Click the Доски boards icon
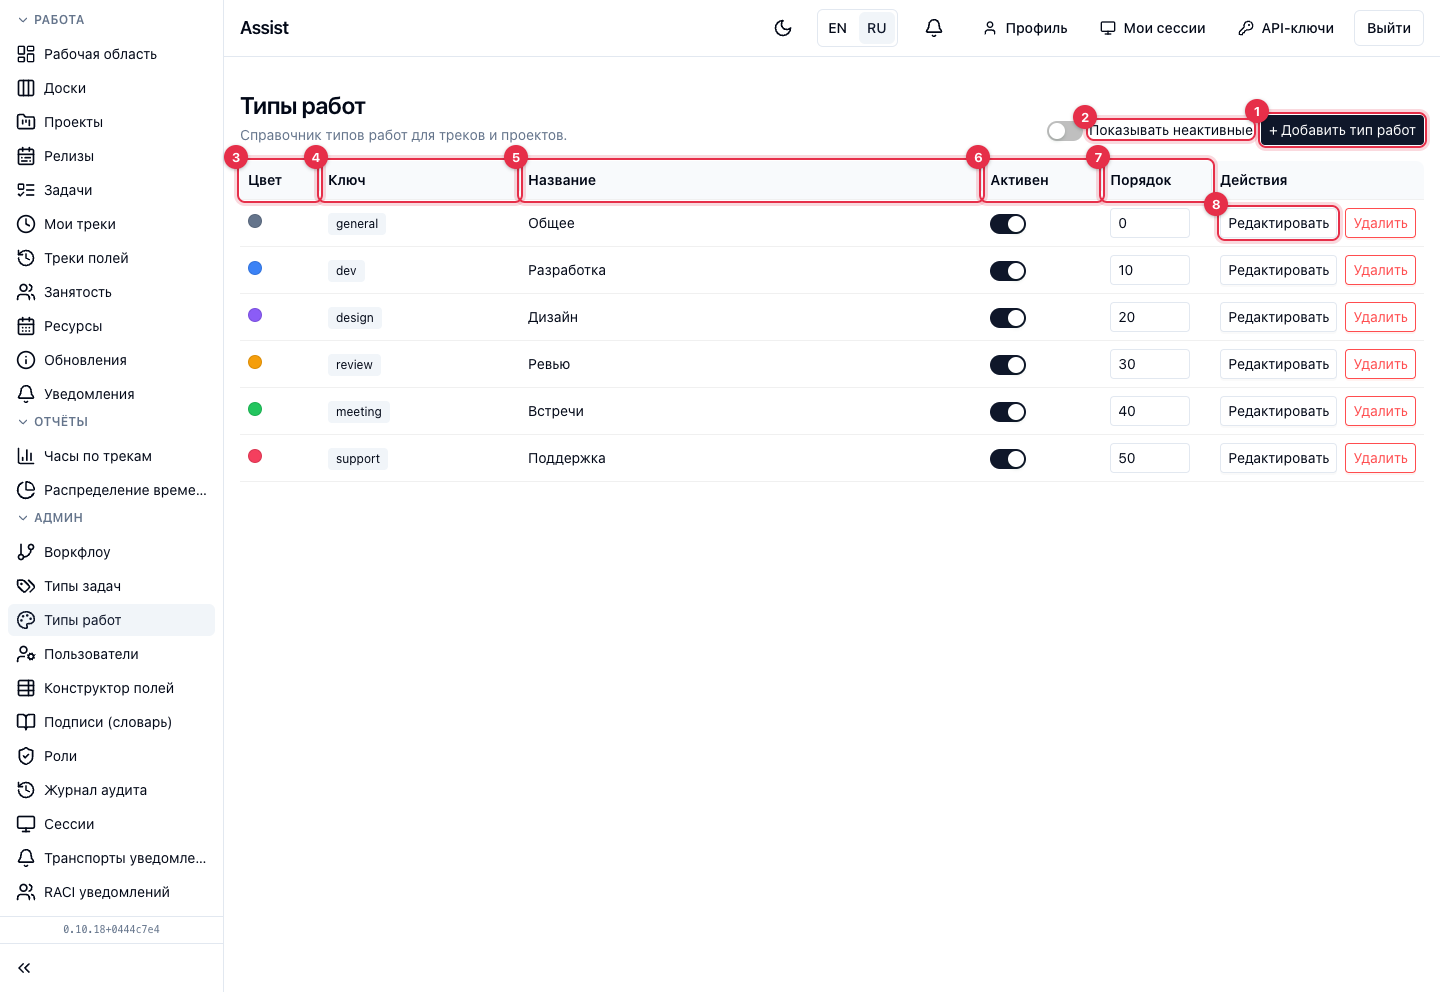This screenshot has height=992, width=1440. click(x=26, y=88)
